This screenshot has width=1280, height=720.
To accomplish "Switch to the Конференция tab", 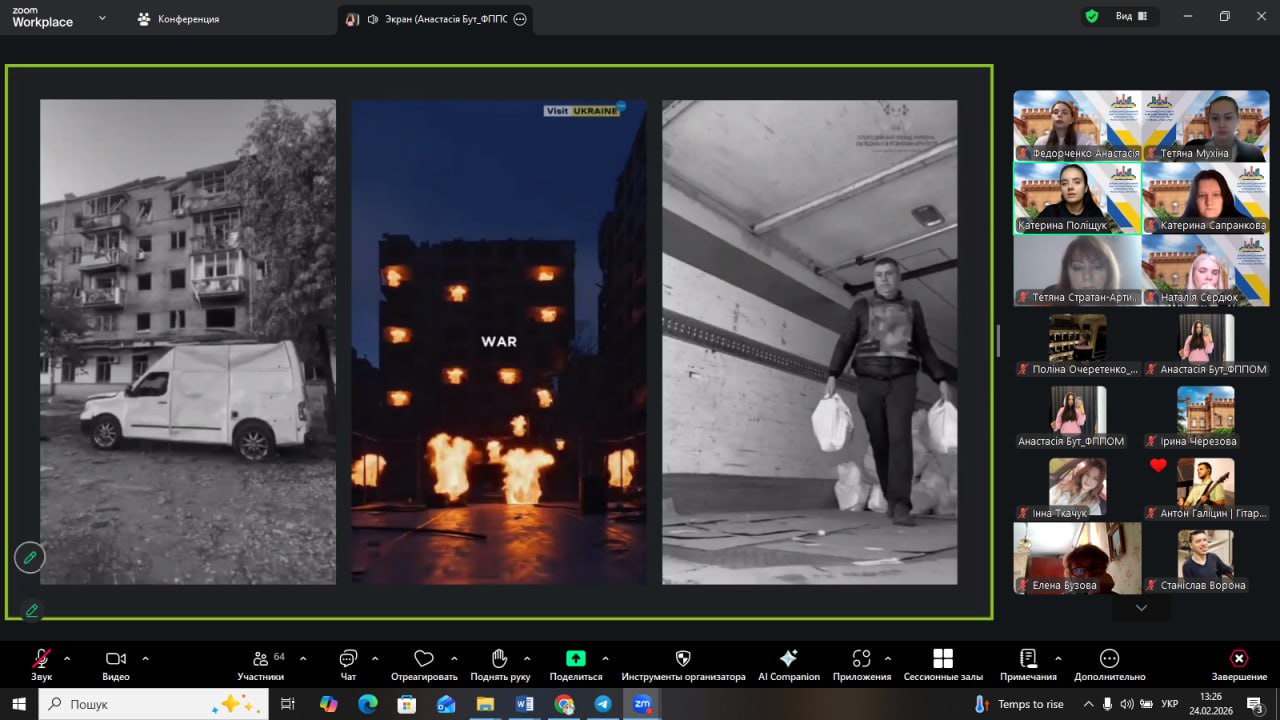I will (x=179, y=19).
